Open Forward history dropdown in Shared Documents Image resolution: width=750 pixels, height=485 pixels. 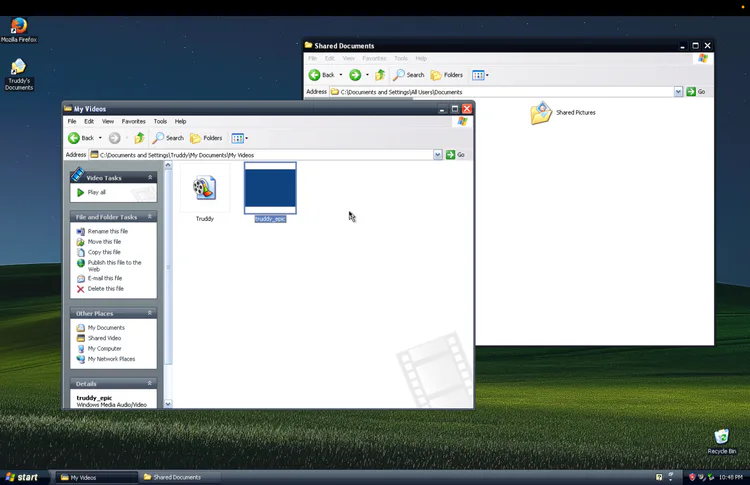click(367, 75)
